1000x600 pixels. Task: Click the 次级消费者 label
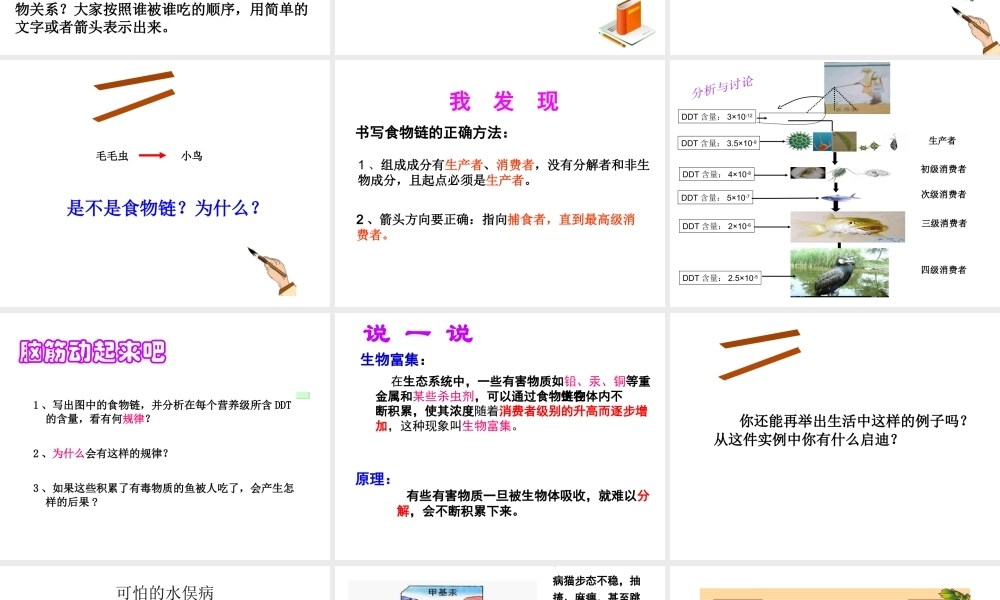coord(943,194)
